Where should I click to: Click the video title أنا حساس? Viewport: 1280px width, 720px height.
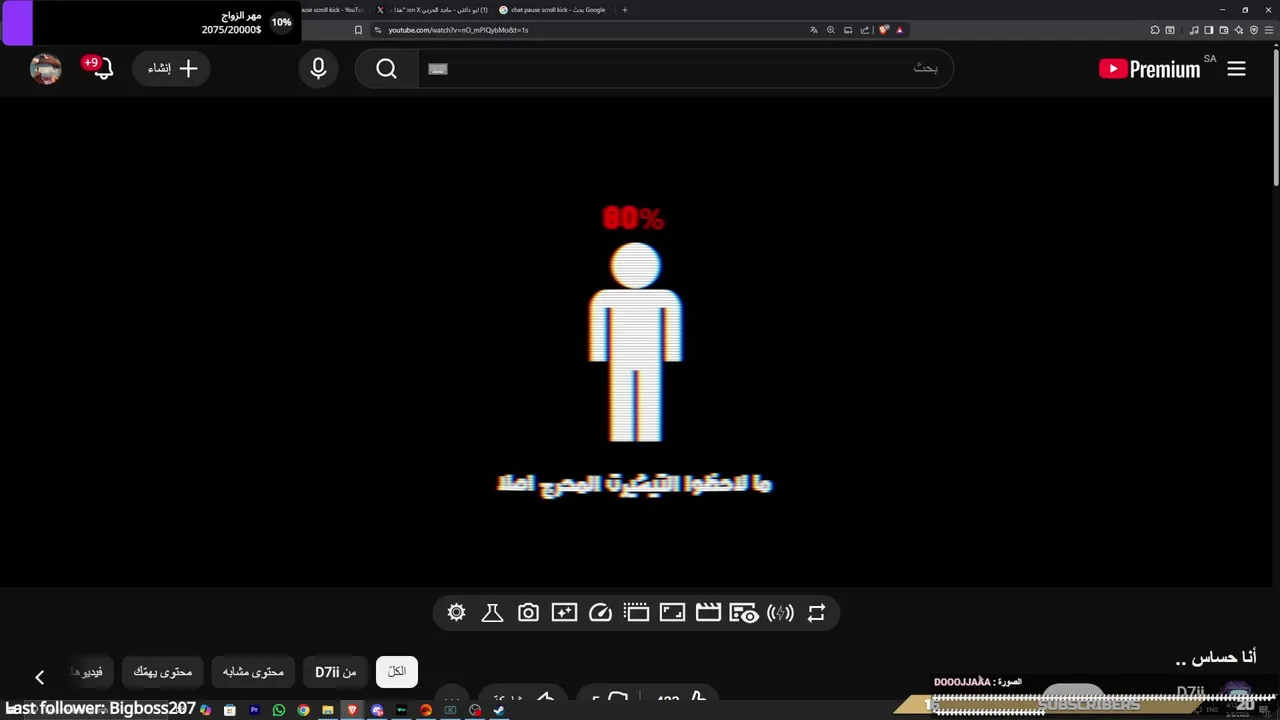pos(1216,657)
